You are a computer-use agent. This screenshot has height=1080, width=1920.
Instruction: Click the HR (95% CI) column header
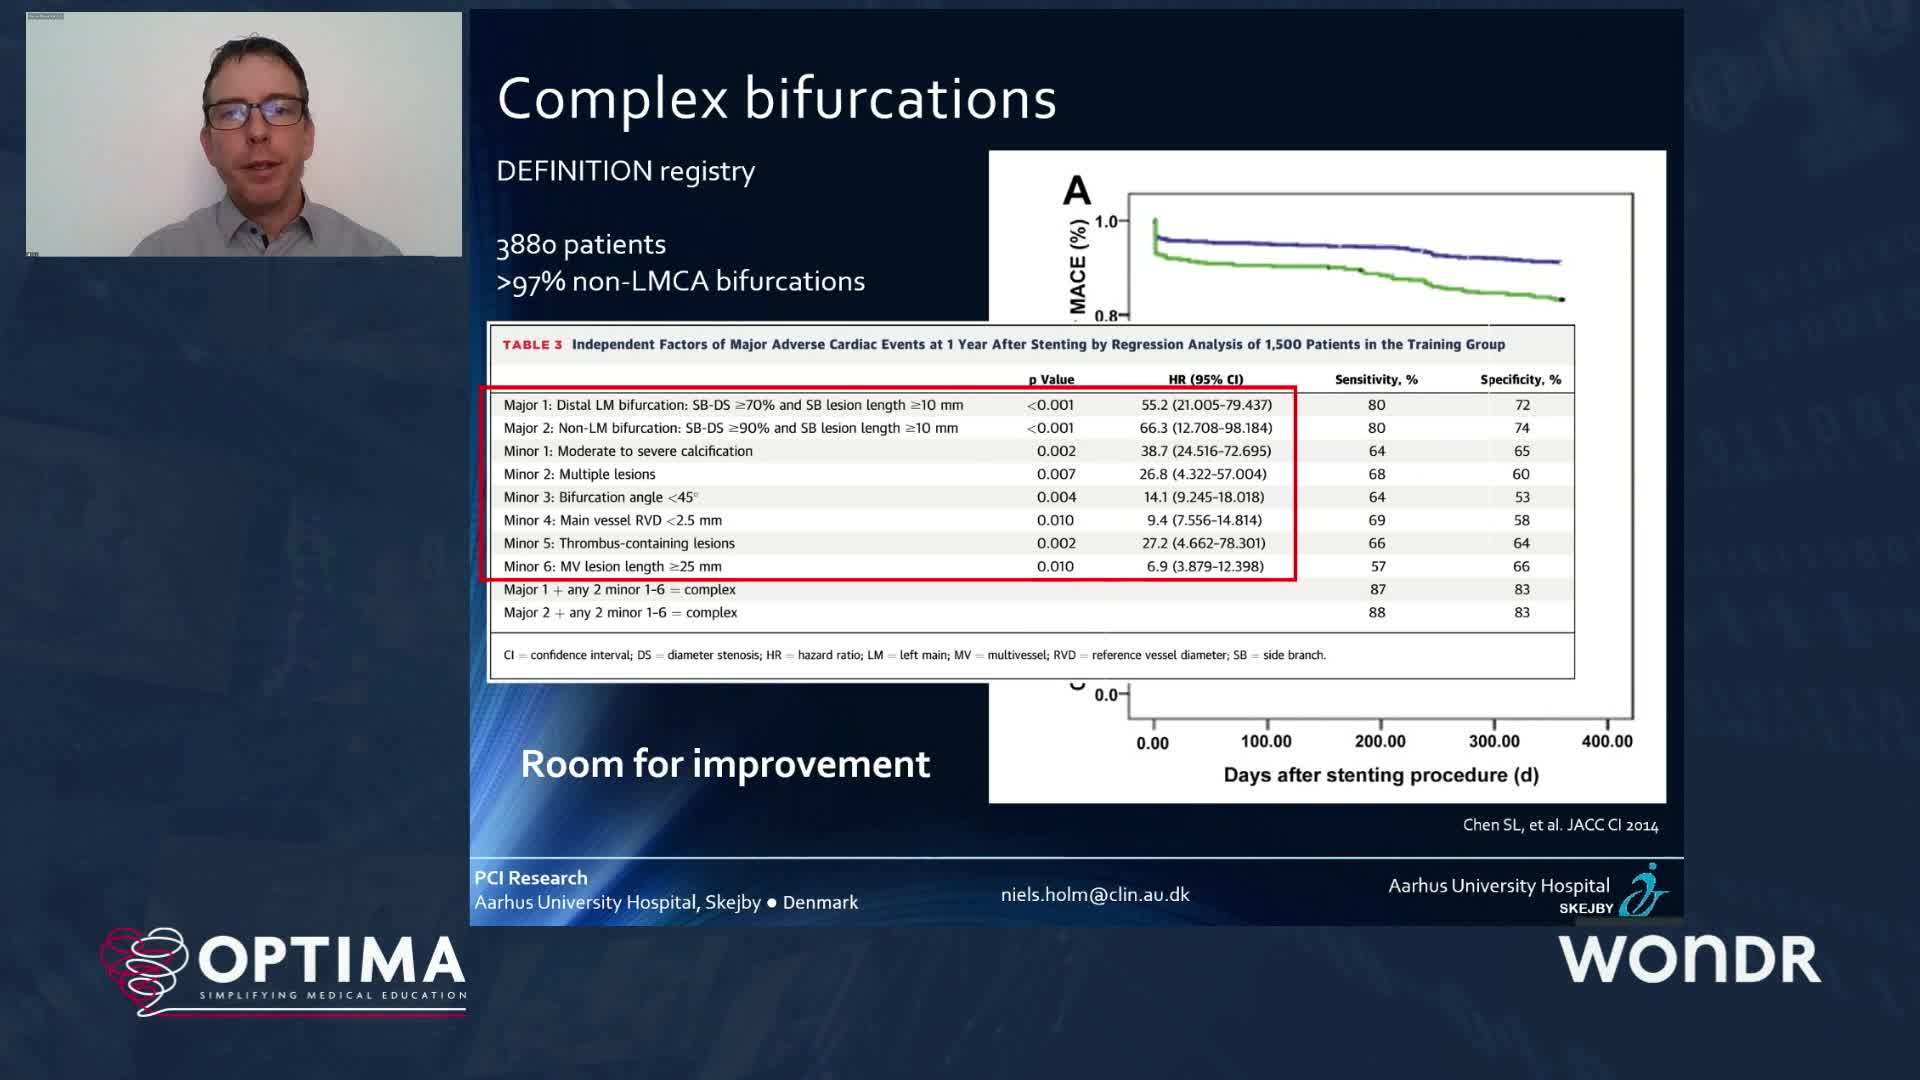pyautogui.click(x=1205, y=380)
